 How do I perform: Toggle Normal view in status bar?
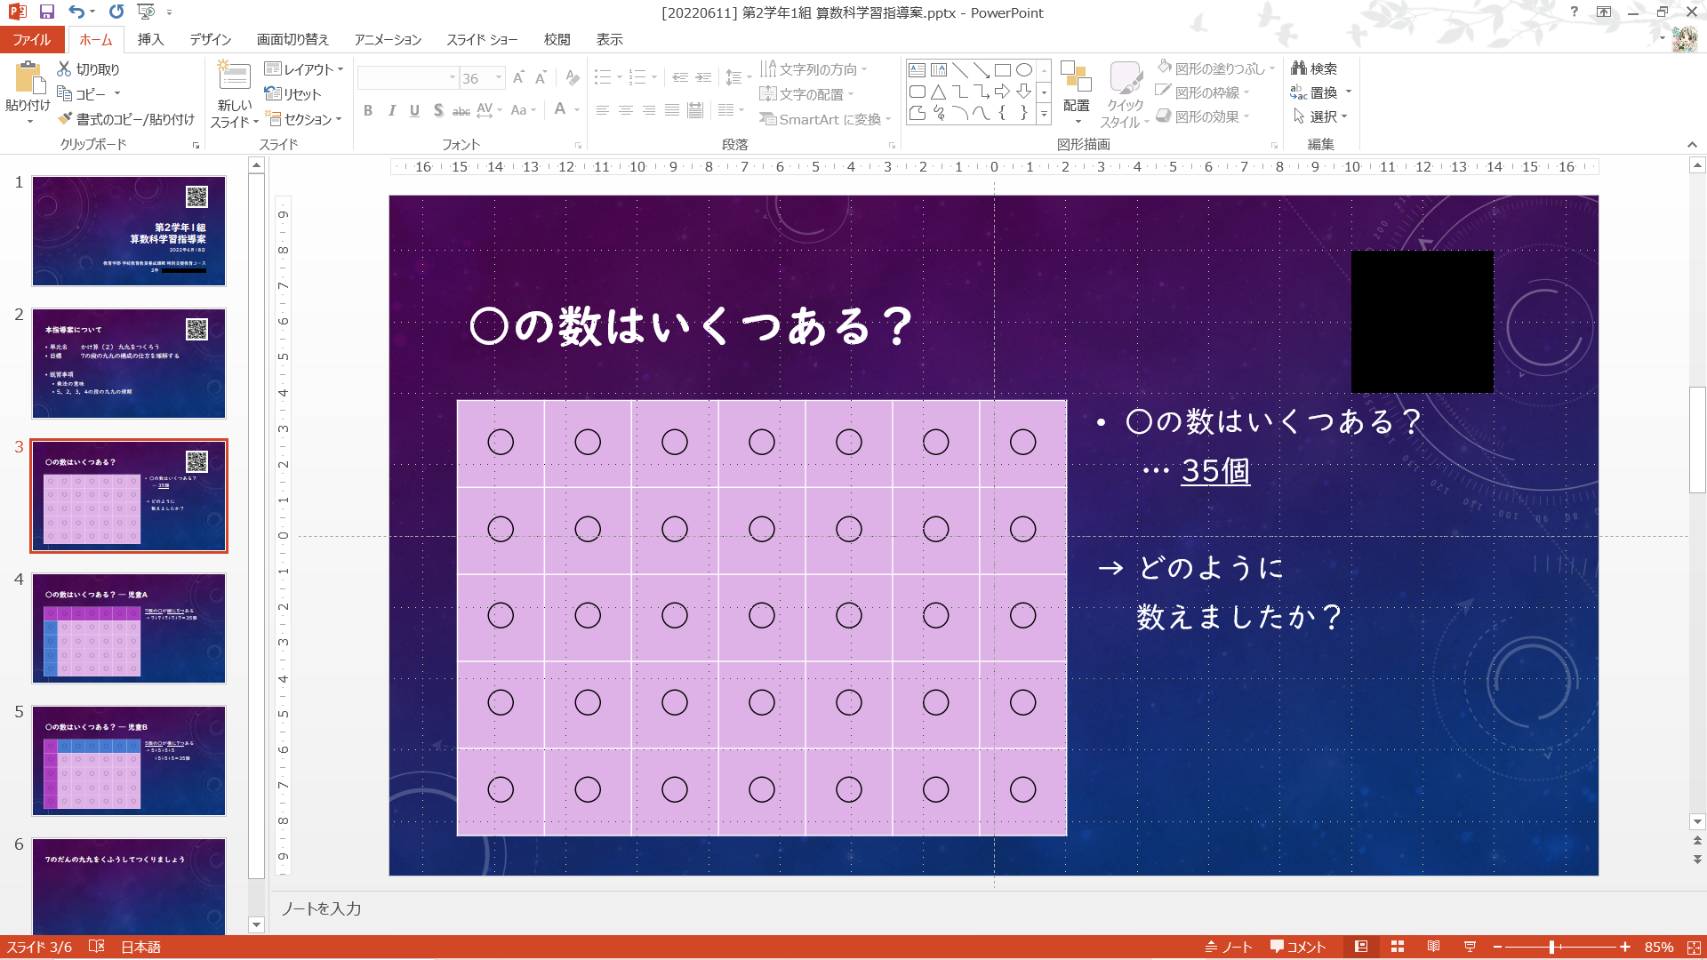click(x=1361, y=947)
